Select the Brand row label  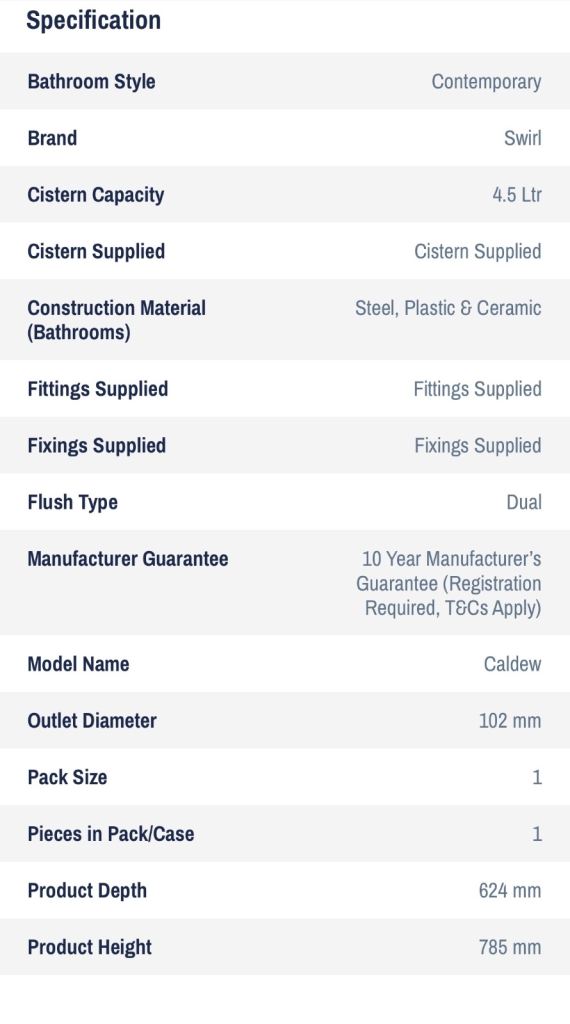[52, 138]
